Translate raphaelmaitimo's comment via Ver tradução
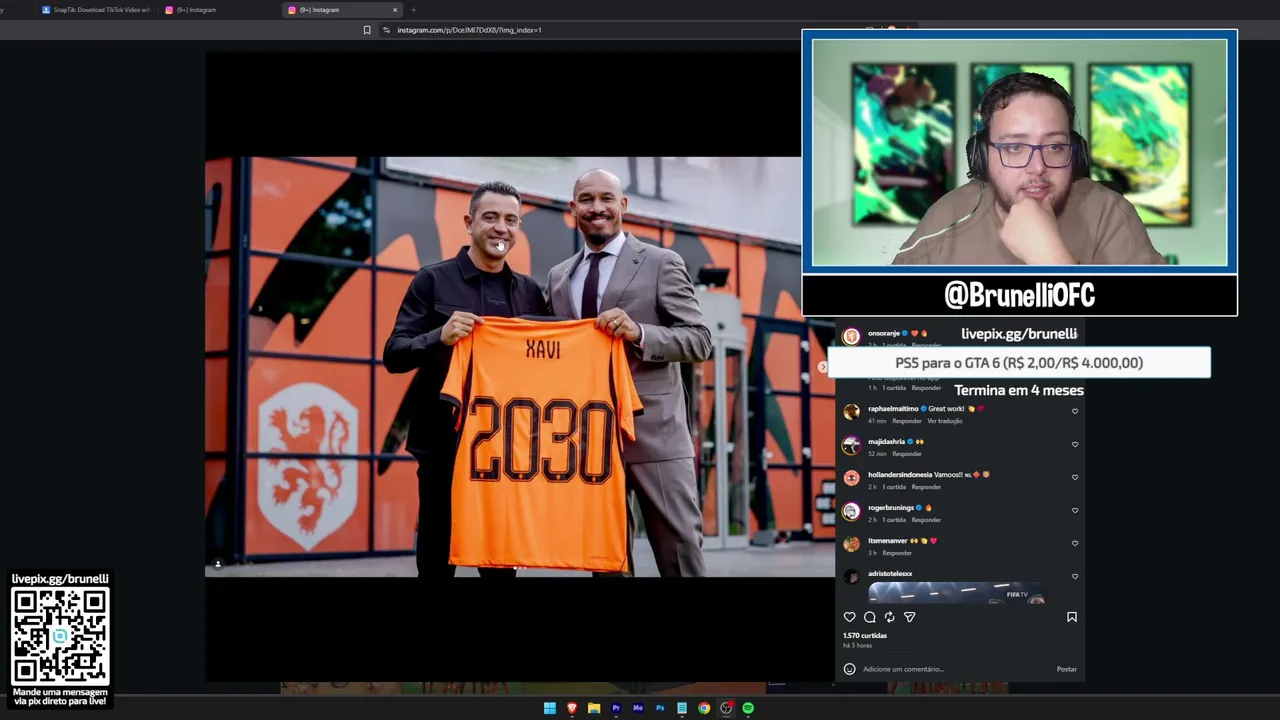Screen dimensions: 1280x720 coord(945,421)
